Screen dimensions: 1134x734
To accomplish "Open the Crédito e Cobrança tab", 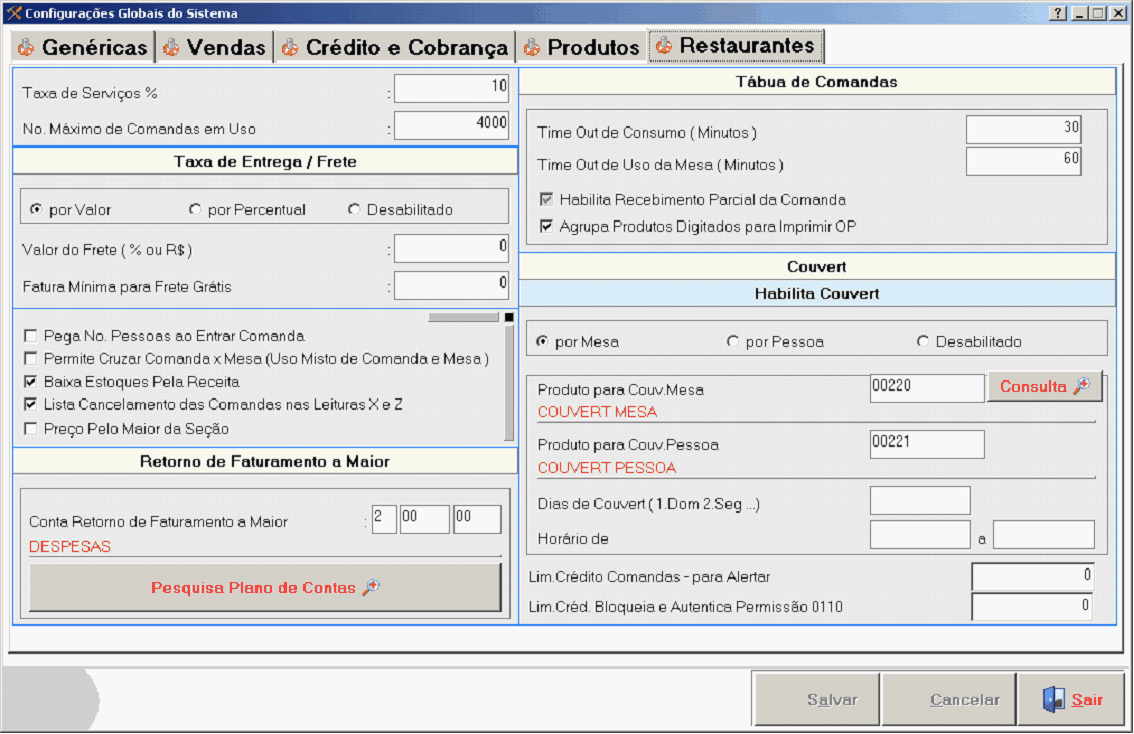I will [394, 47].
